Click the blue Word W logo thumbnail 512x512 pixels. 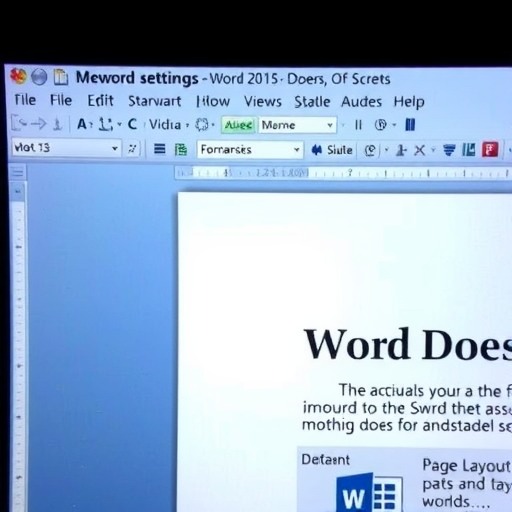tap(369, 493)
